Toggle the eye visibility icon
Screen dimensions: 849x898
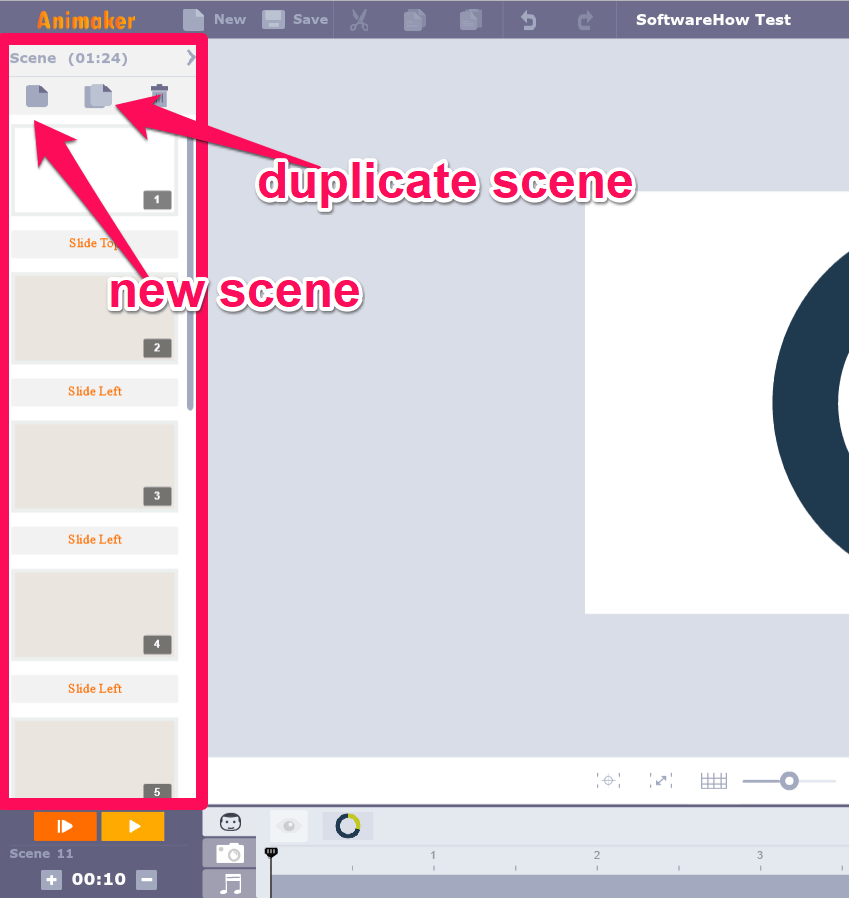(289, 826)
